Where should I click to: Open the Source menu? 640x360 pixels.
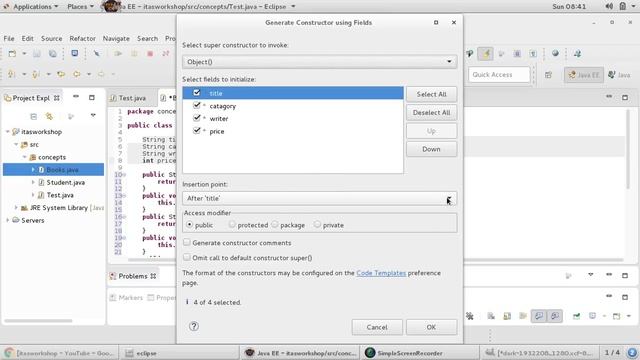tap(51, 38)
